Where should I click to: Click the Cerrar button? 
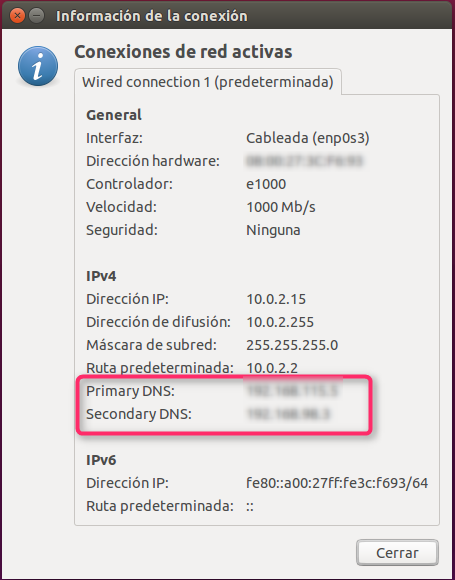tap(397, 553)
